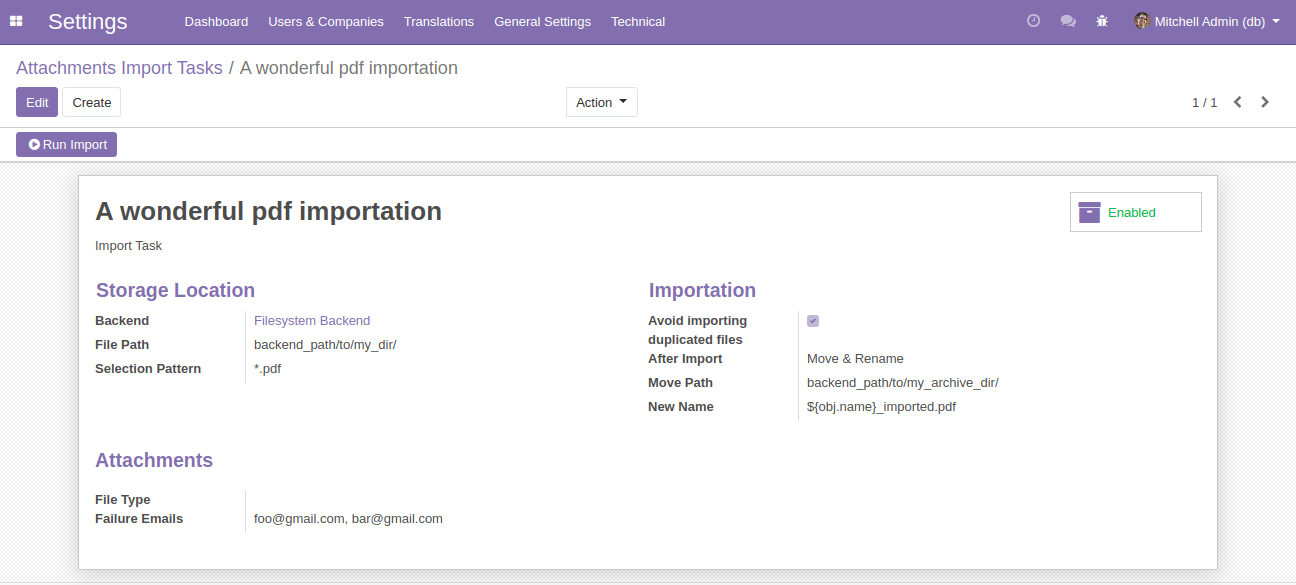The image size is (1296, 585).
Task: Open the activities clock icon
Action: [x=1034, y=21]
